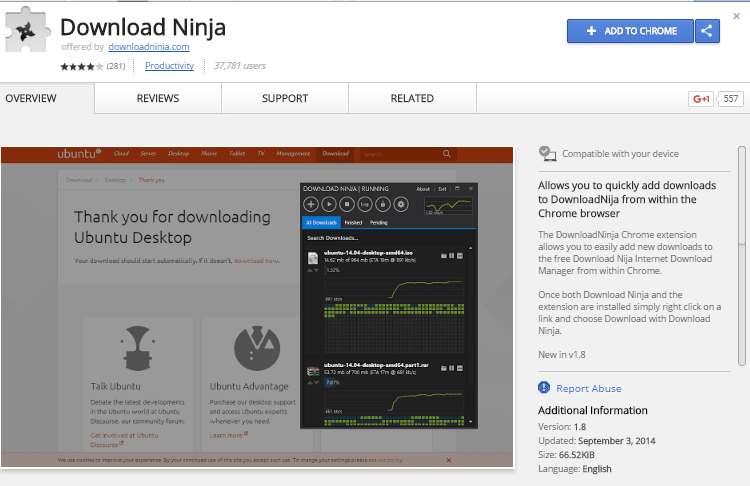Click the Report Abuse shield icon
Screen dimensions: 750x486
click(x=544, y=388)
